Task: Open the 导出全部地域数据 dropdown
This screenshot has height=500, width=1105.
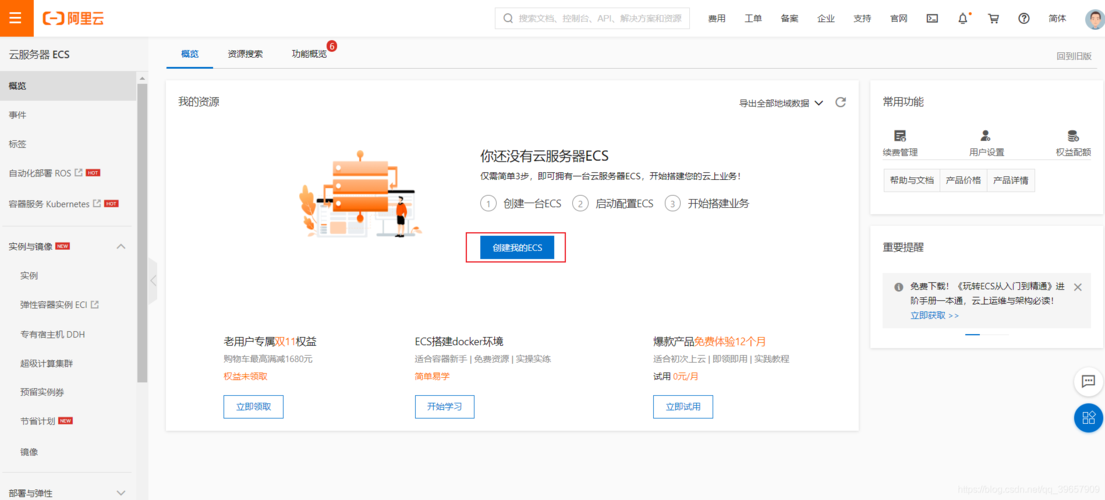Action: click(x=781, y=103)
